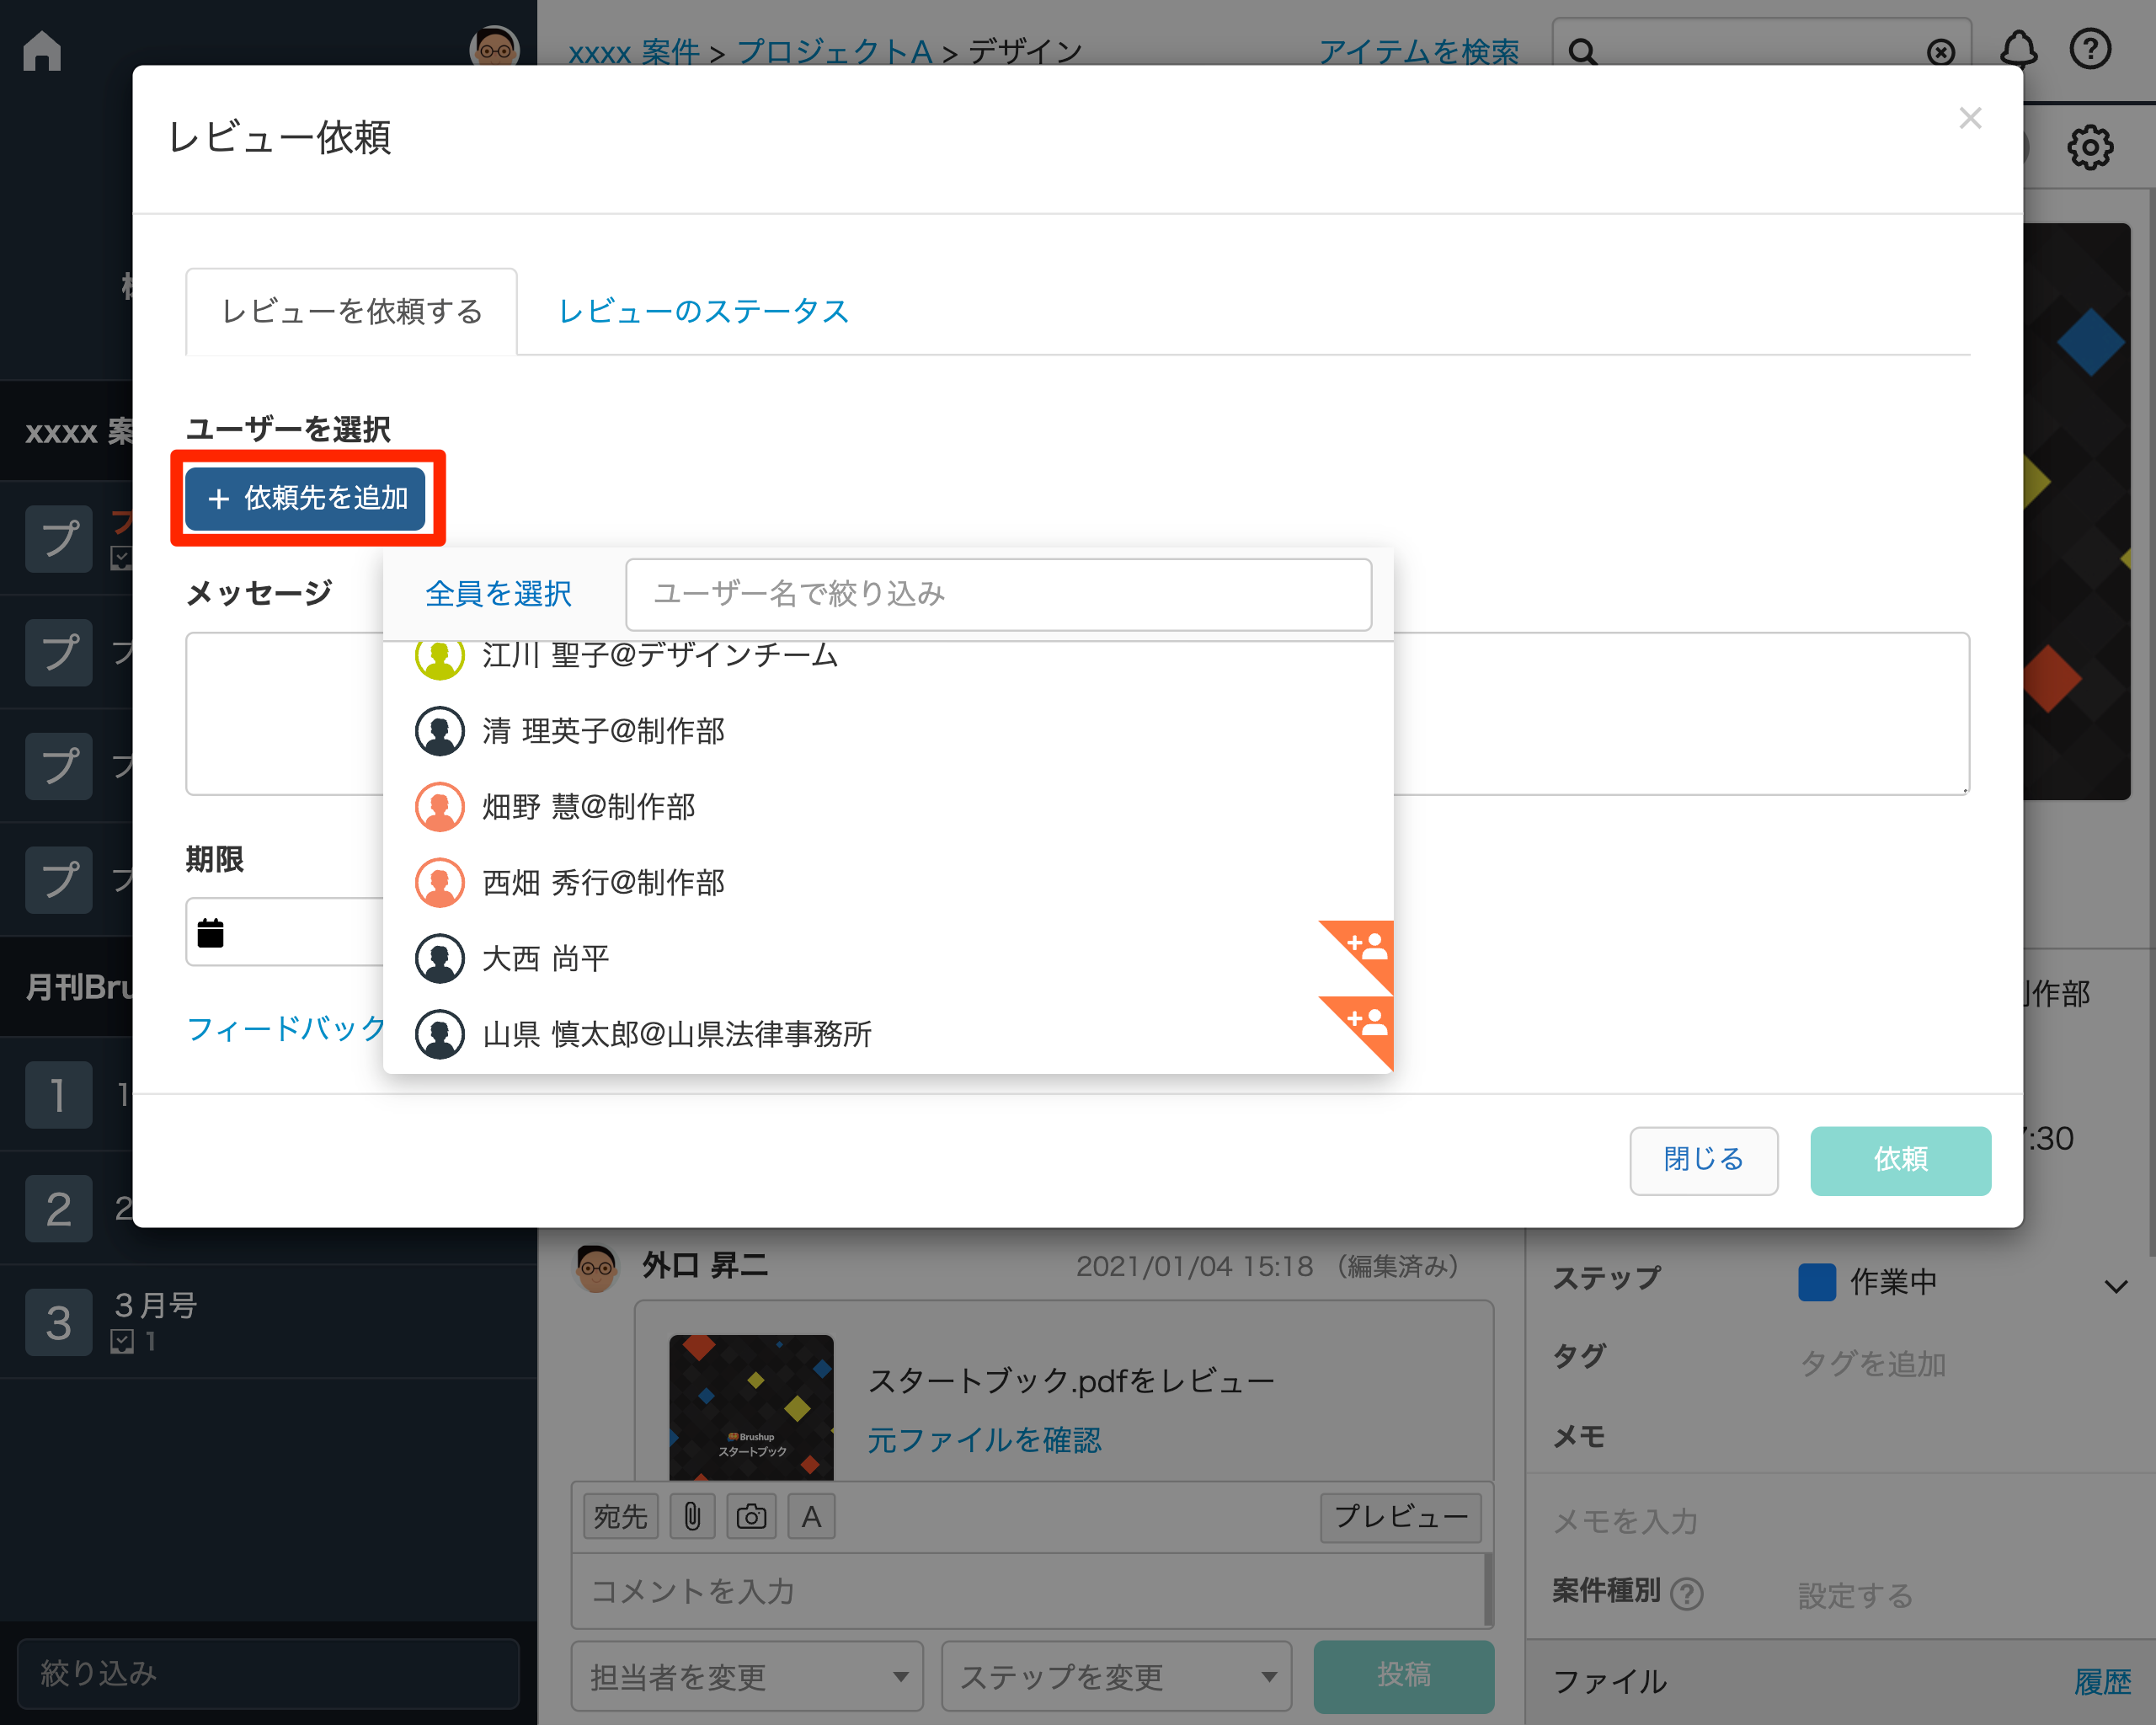This screenshot has width=2156, height=1725.
Task: Click the home icon in the dark sidebar
Action: point(43,51)
